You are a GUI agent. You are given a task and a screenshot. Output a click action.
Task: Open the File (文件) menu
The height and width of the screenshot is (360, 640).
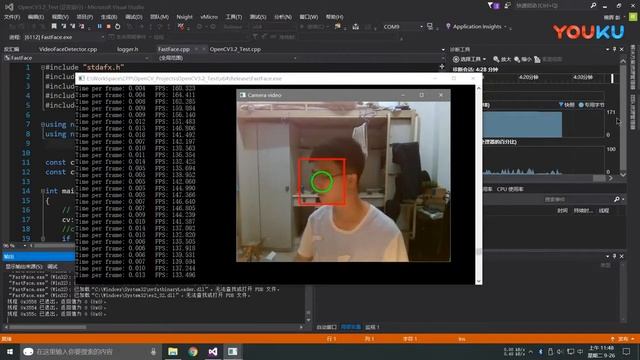[x=12, y=17]
